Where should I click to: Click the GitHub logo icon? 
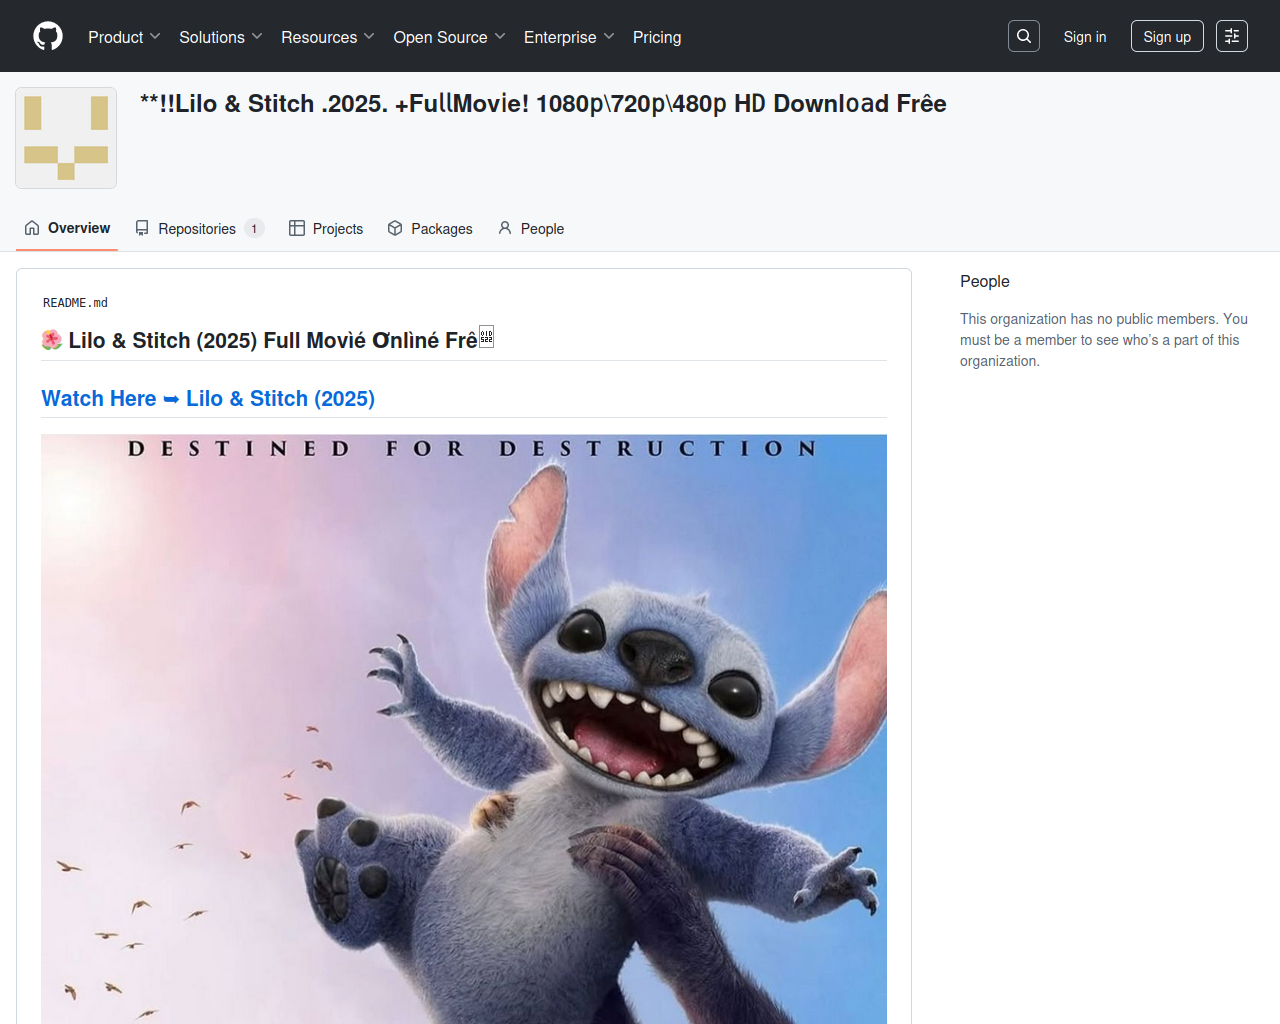[x=48, y=36]
